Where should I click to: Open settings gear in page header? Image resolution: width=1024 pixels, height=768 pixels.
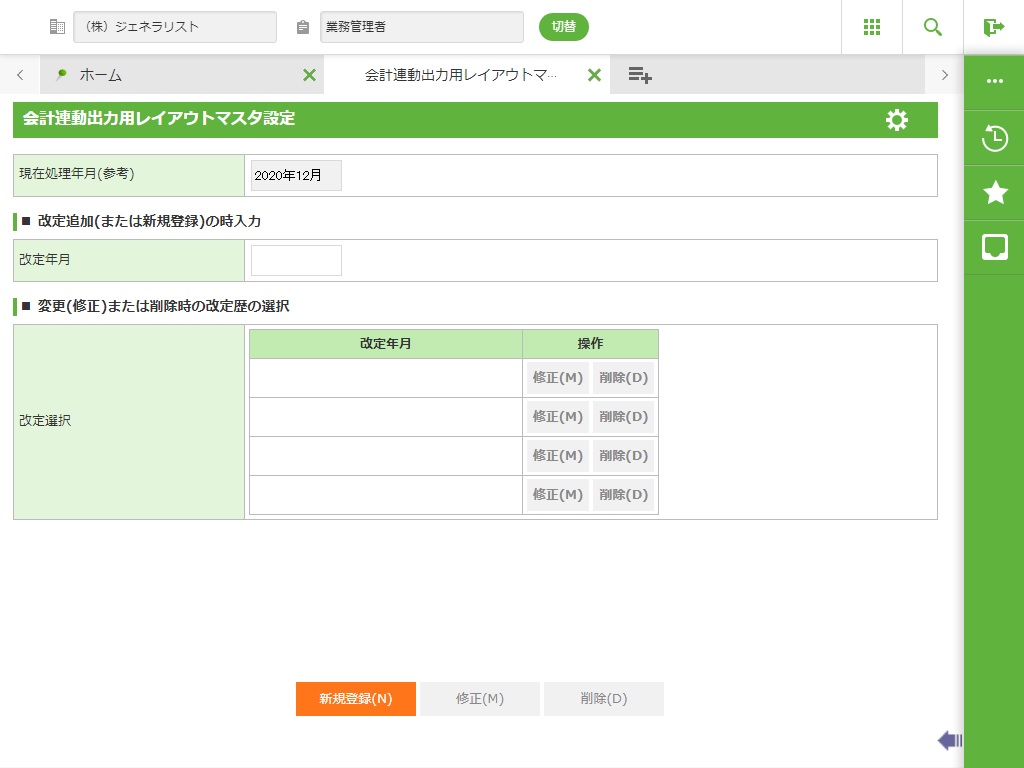(x=897, y=120)
